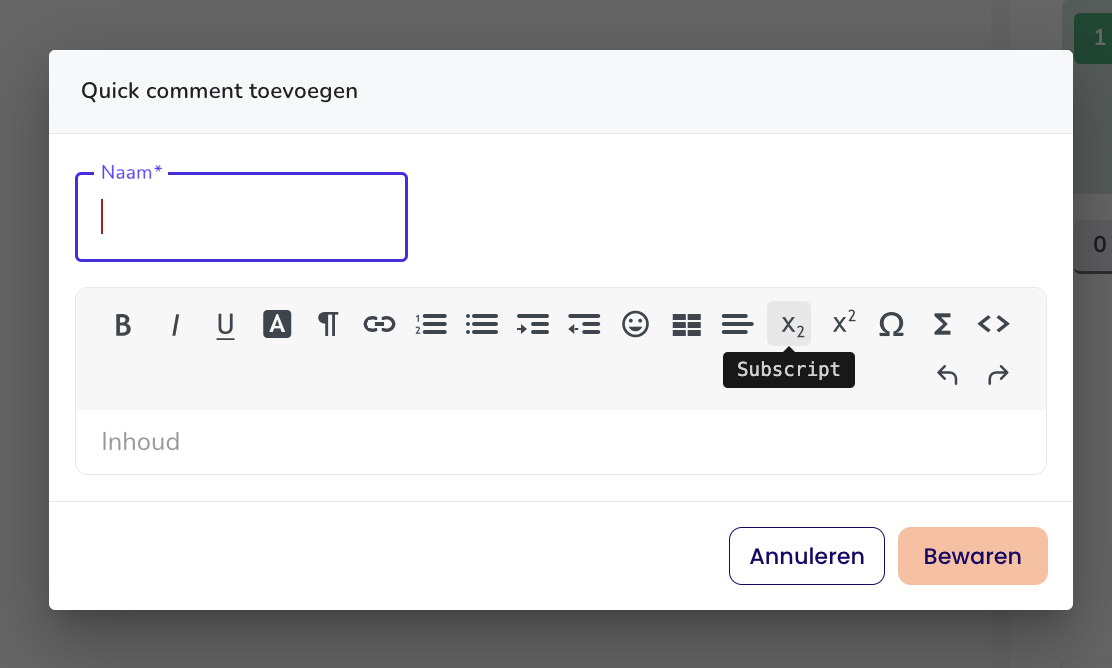Decrease indent of the text
Screen dimensions: 1112x668
(584, 324)
